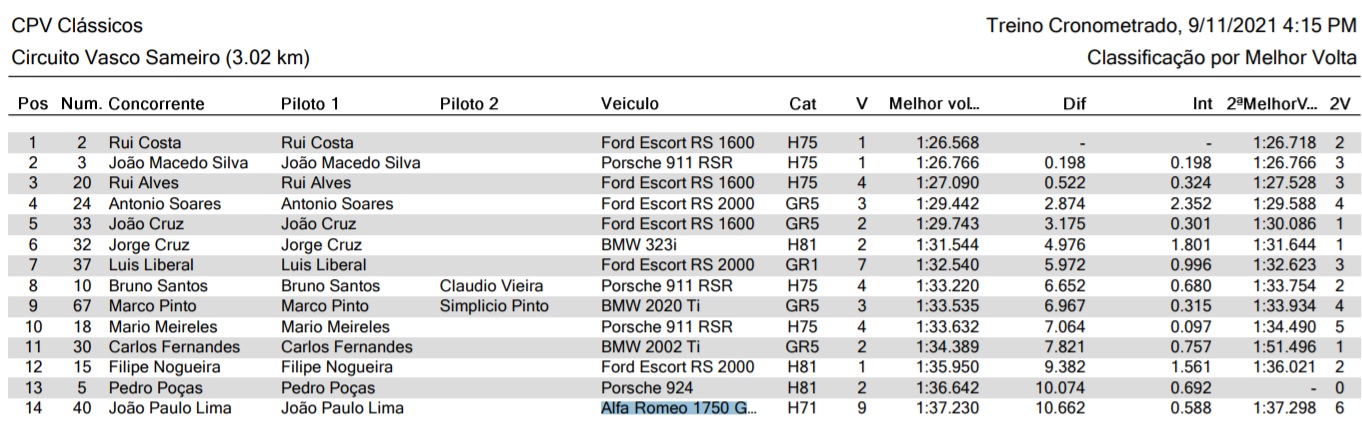The image size is (1362, 427).
Task: Click the Melhor volta column header
Action: [934, 104]
